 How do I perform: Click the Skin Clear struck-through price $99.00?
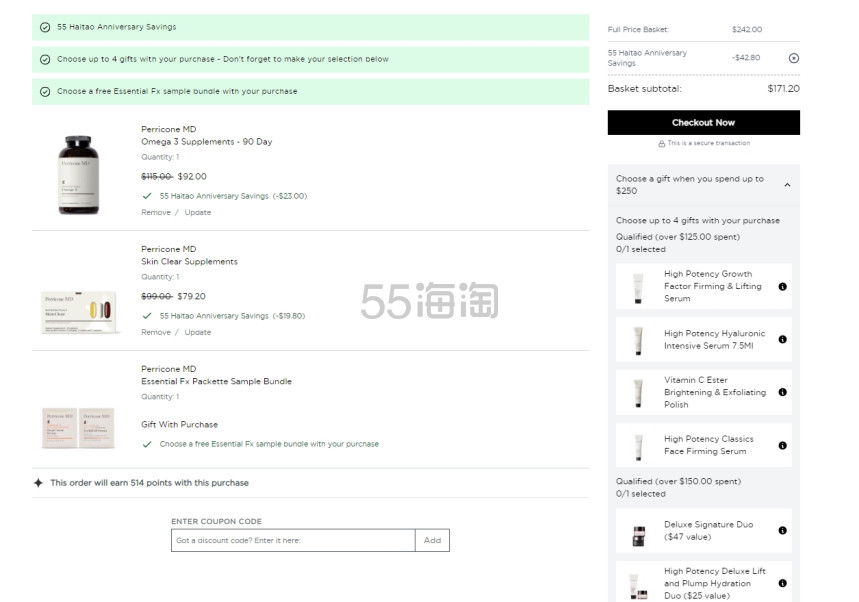pos(157,296)
